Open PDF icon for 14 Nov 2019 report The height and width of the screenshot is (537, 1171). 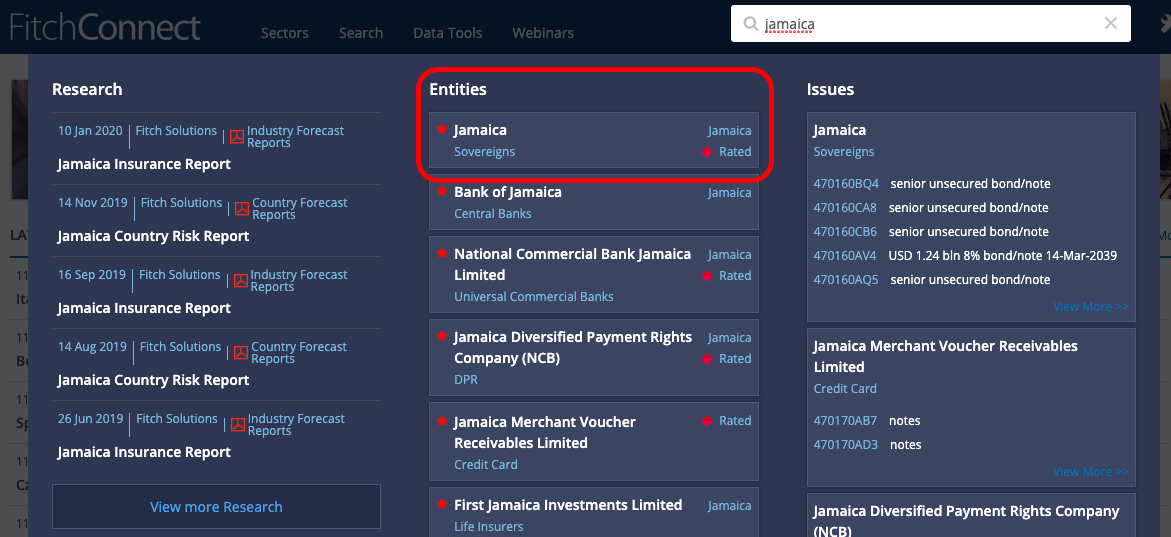tap(242, 209)
